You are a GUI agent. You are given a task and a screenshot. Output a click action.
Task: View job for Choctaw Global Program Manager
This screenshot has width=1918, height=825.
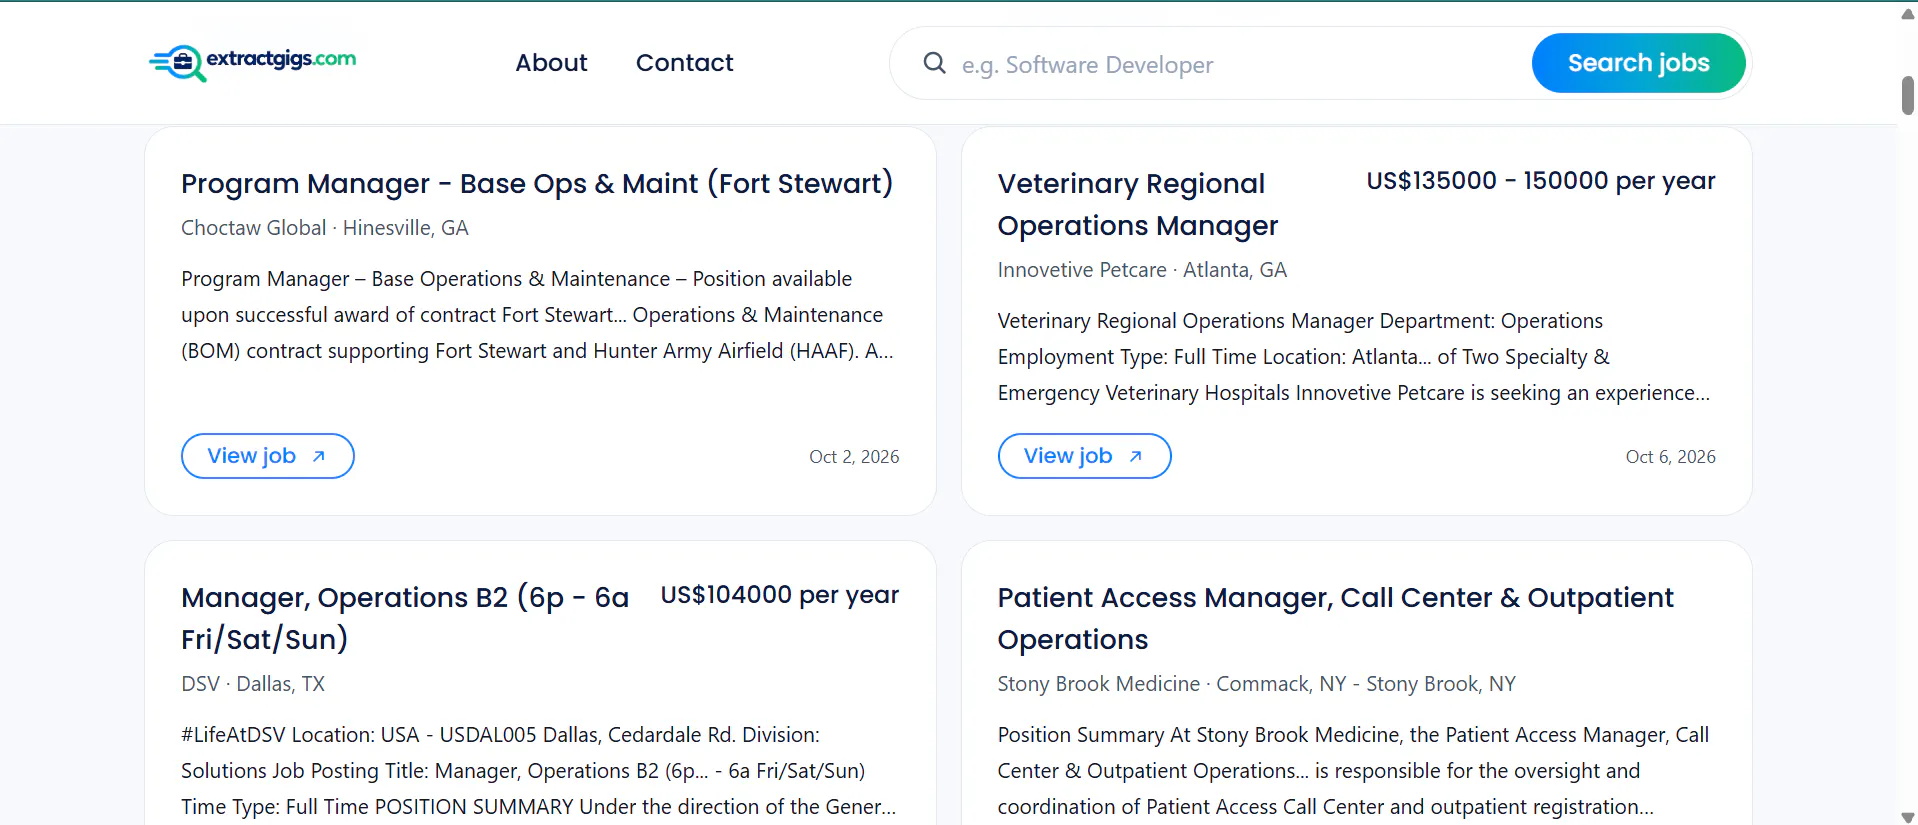tap(268, 456)
